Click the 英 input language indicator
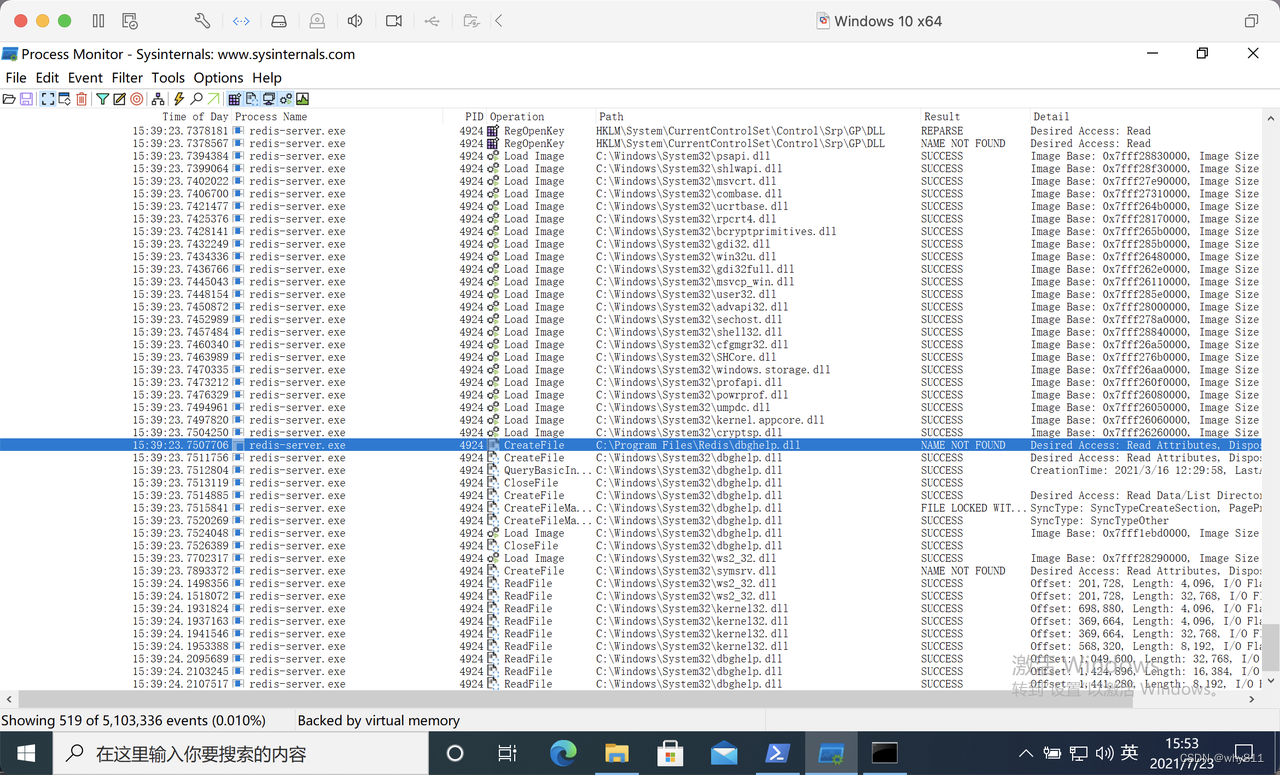This screenshot has width=1280, height=775. [1129, 753]
